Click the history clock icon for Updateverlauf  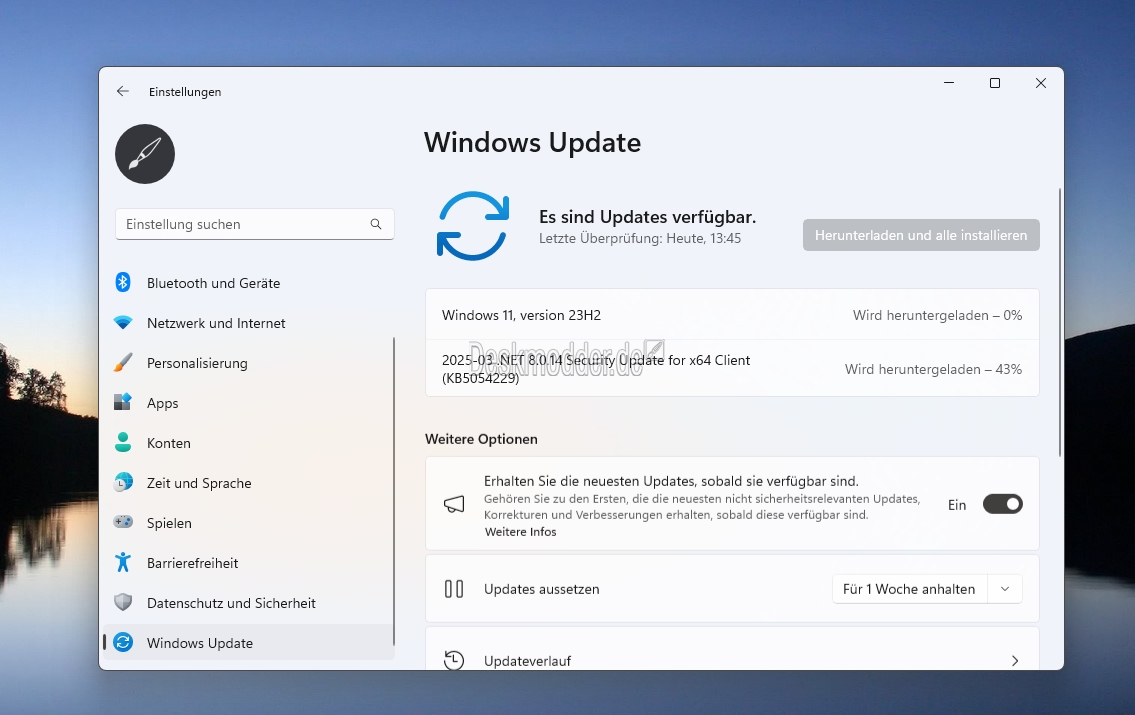tap(454, 660)
